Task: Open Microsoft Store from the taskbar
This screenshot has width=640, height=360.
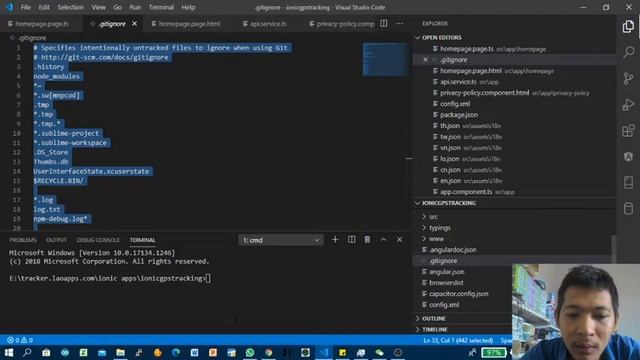Action: pyautogui.click(x=46, y=352)
